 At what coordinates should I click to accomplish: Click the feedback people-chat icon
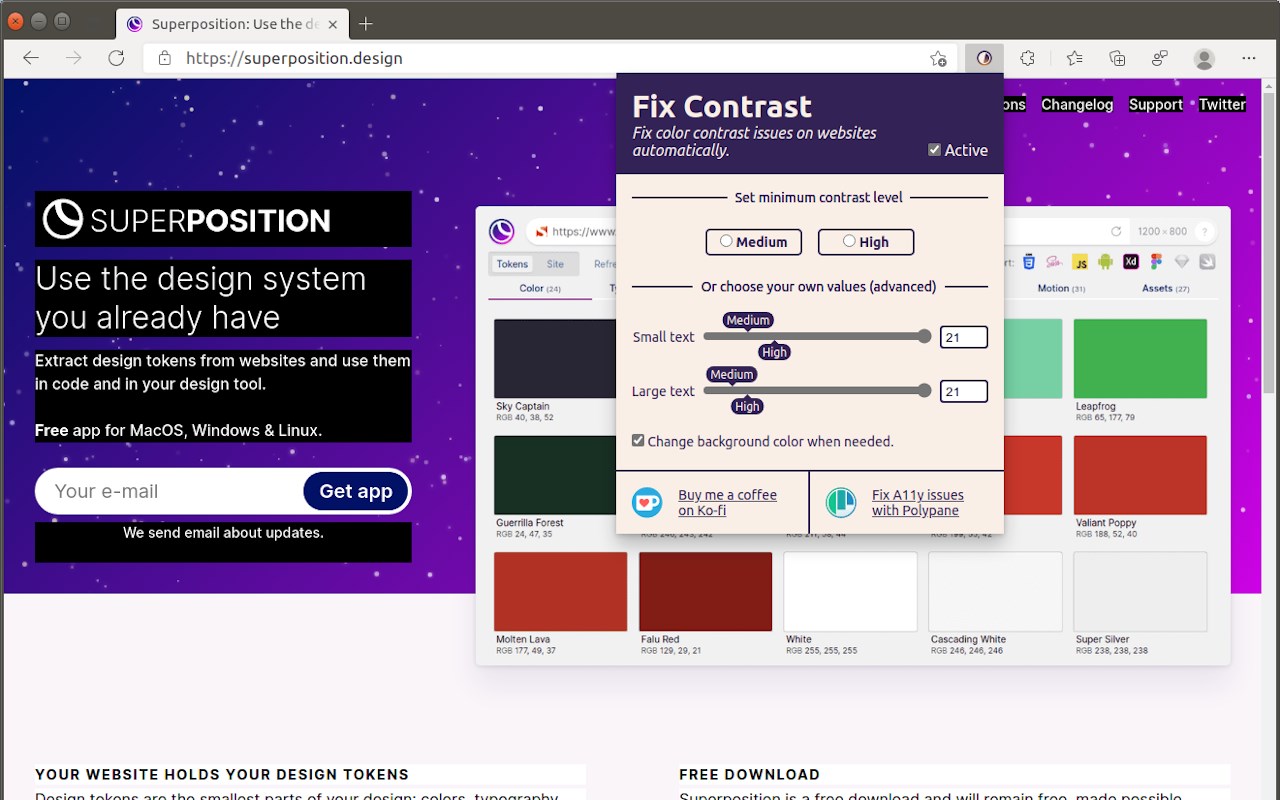1160,58
